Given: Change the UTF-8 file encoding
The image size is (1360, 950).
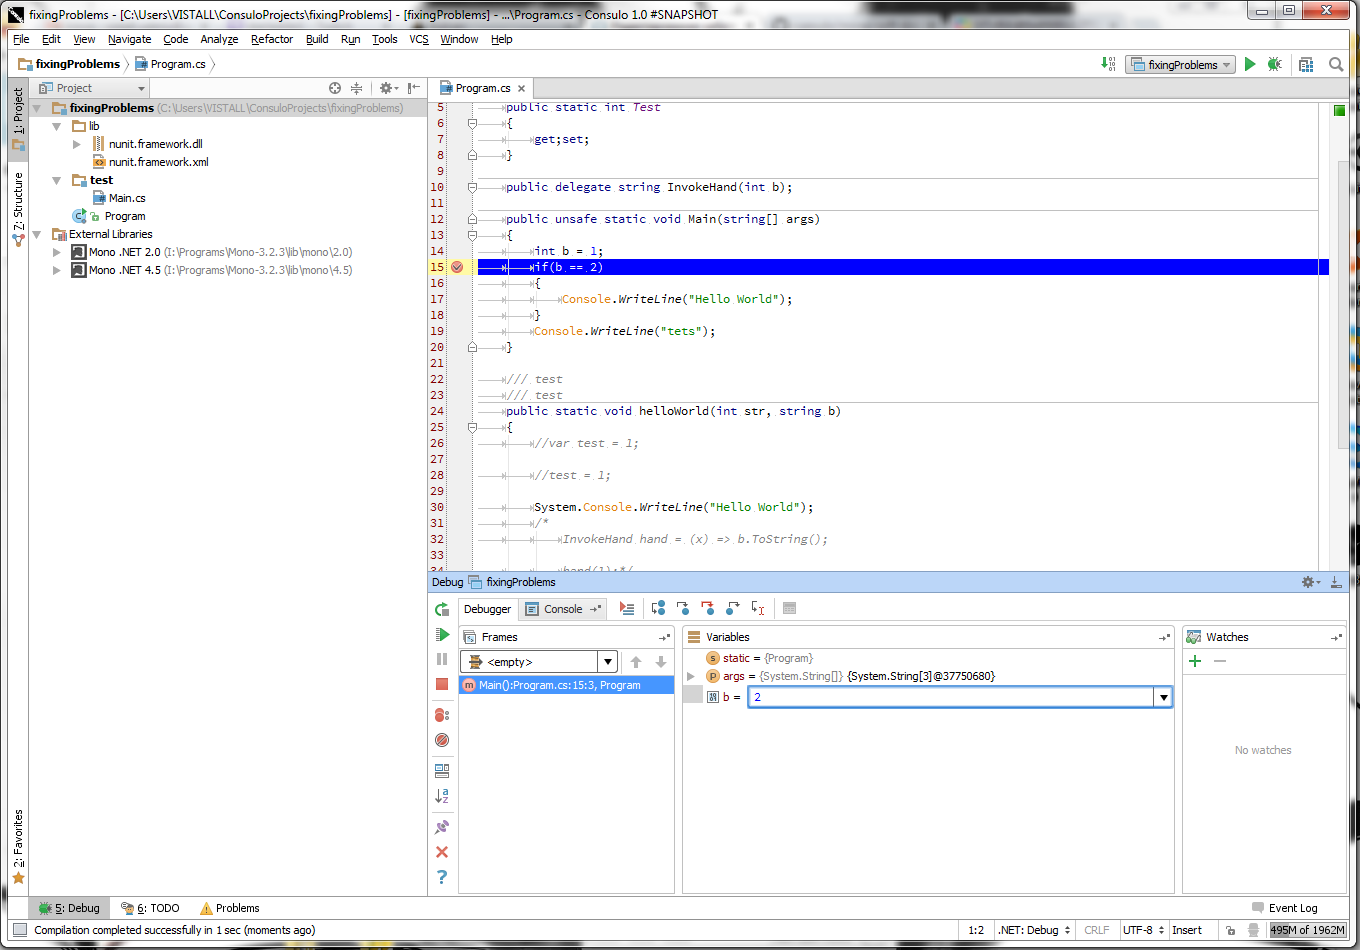Looking at the screenshot, I should 1143,930.
